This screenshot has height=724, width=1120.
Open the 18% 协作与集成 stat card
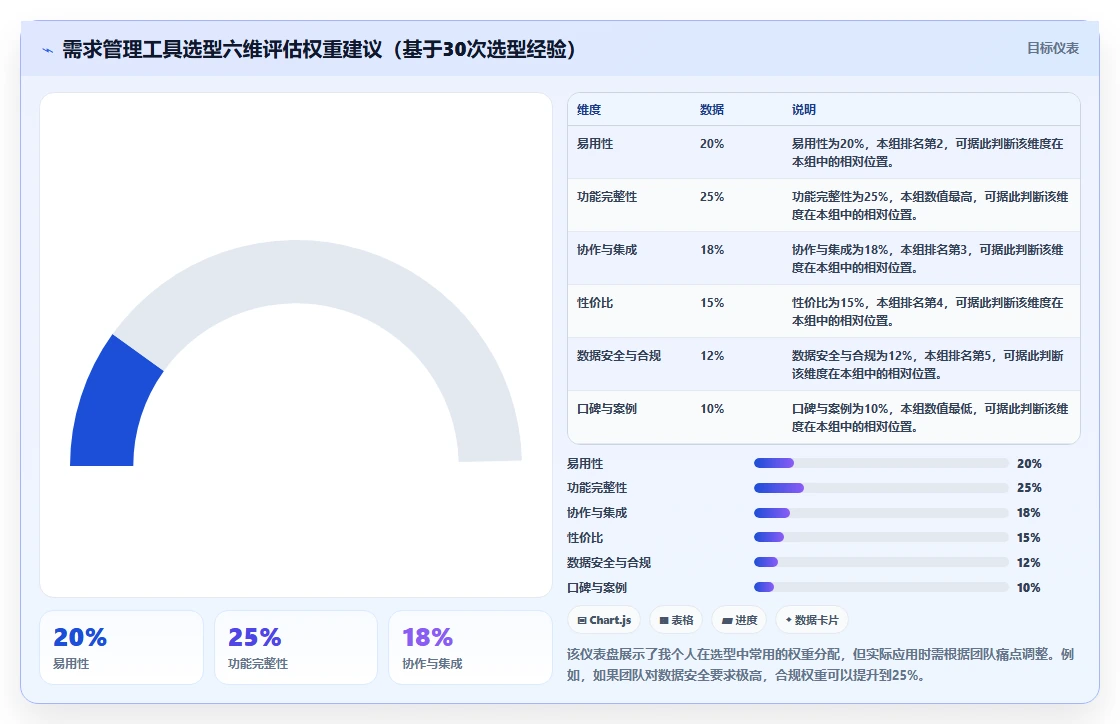tap(470, 648)
